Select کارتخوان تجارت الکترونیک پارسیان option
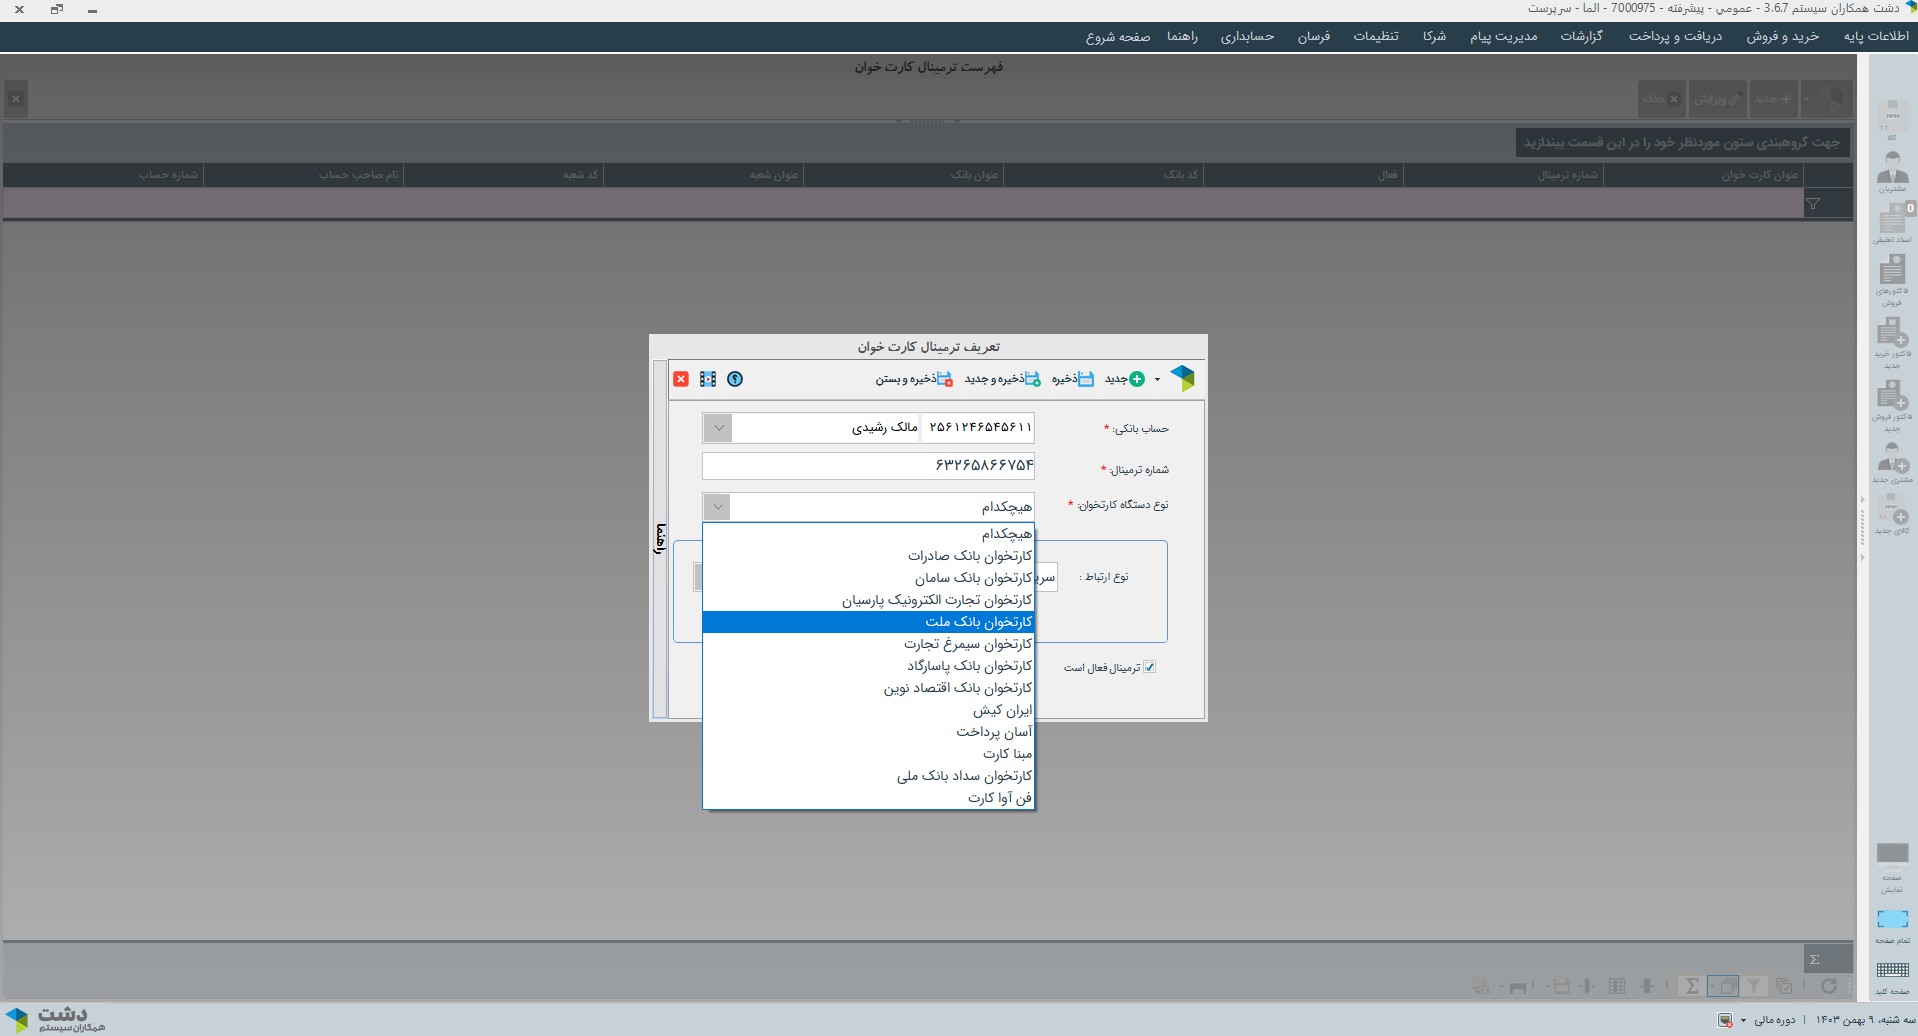The width and height of the screenshot is (1918, 1036). (868, 600)
